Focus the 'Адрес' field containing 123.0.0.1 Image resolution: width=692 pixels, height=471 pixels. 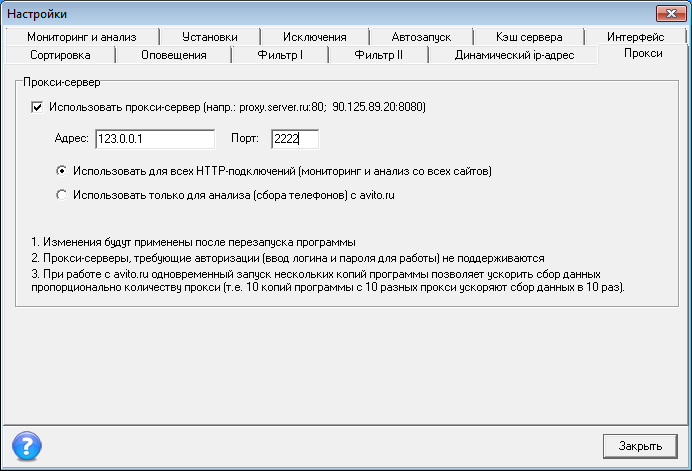pyautogui.click(x=155, y=139)
